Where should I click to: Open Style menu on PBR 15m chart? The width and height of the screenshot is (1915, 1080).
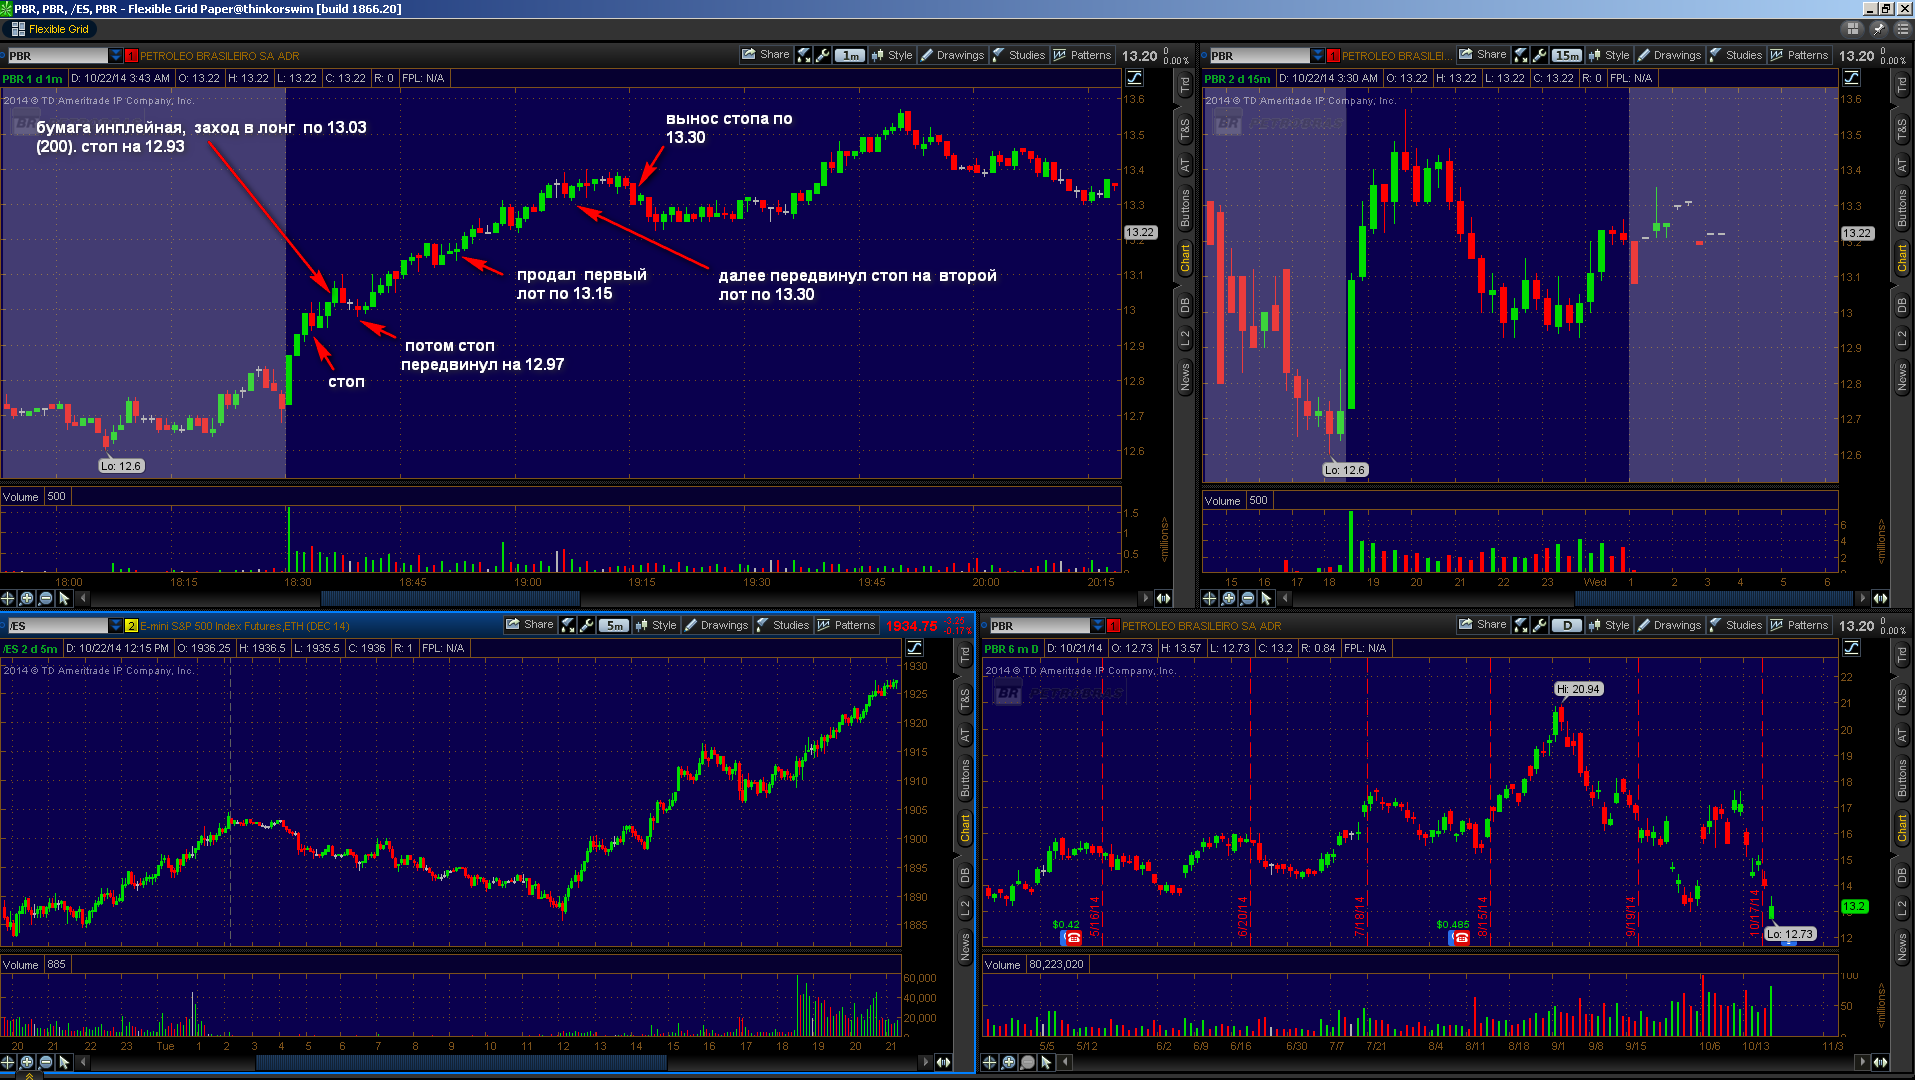1609,55
